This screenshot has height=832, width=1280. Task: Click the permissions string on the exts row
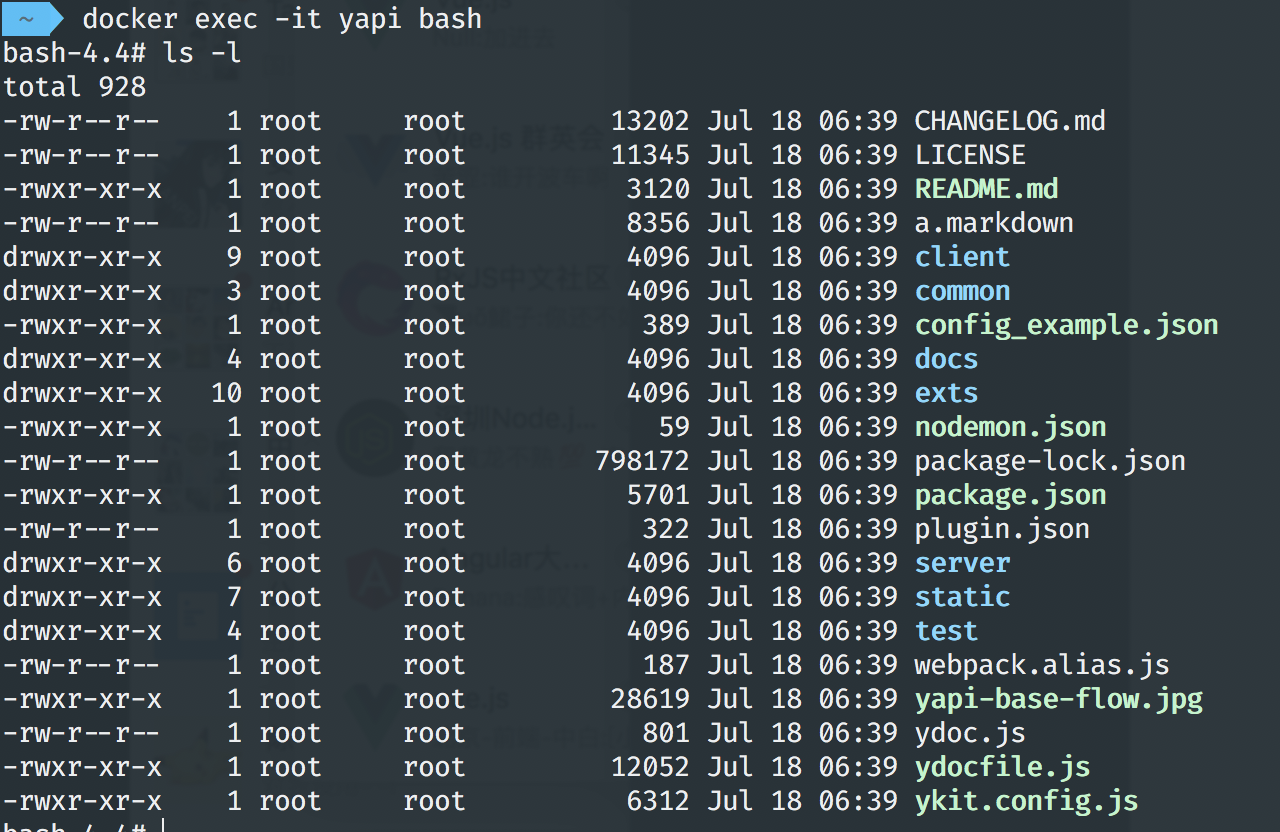tap(82, 393)
